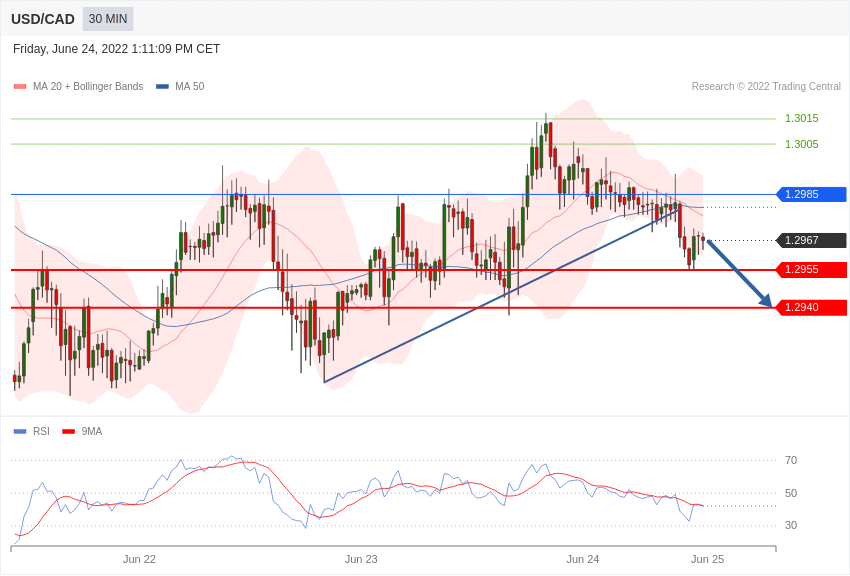Click the 9MA legend label
850x576 pixels.
coord(92,431)
